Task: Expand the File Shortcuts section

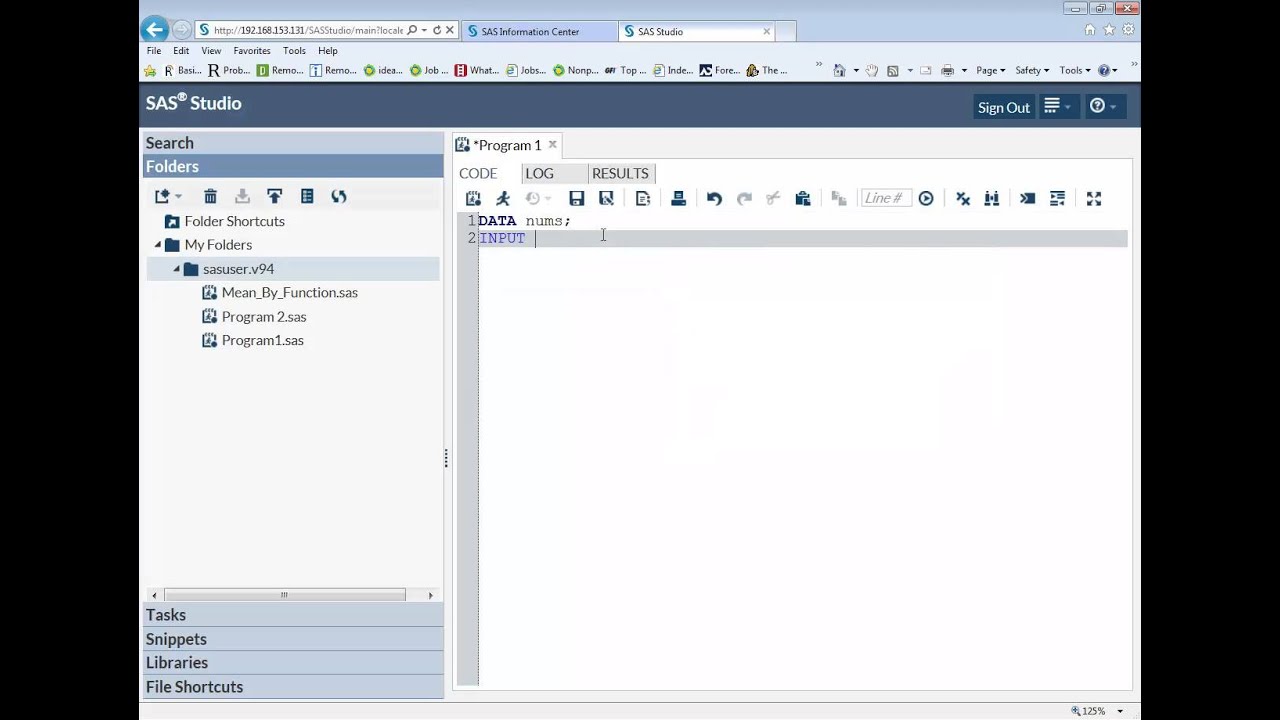Action: pos(293,687)
